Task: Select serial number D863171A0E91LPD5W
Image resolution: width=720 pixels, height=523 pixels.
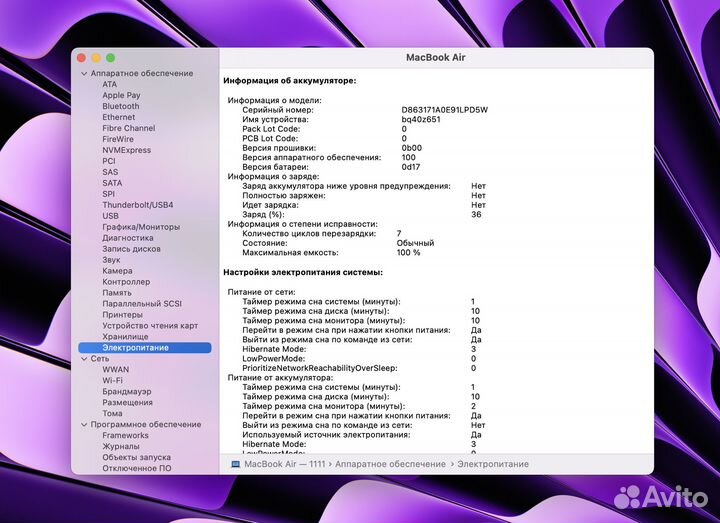Action: tap(444, 110)
